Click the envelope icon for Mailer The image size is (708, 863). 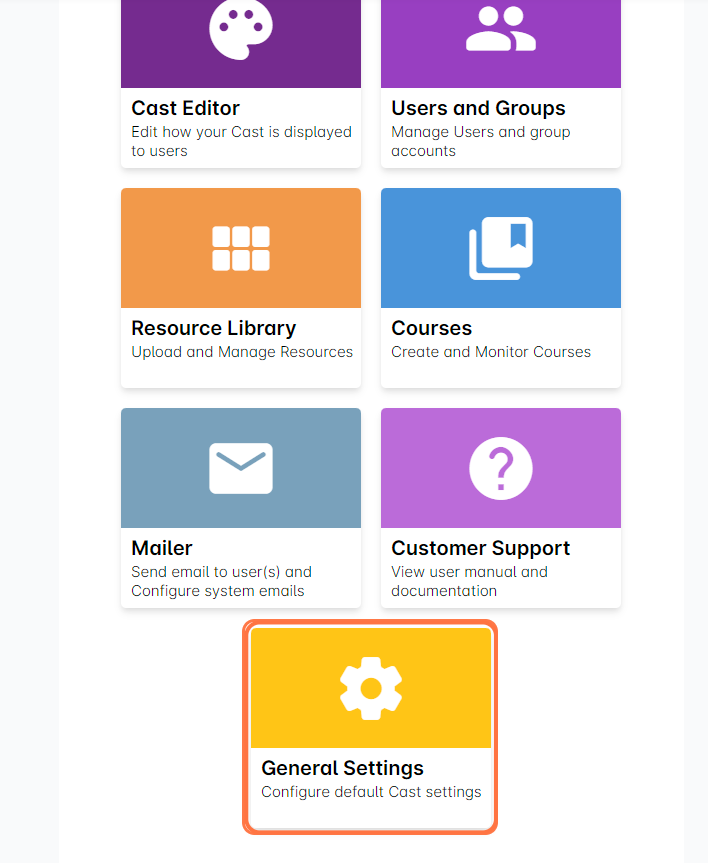click(241, 468)
